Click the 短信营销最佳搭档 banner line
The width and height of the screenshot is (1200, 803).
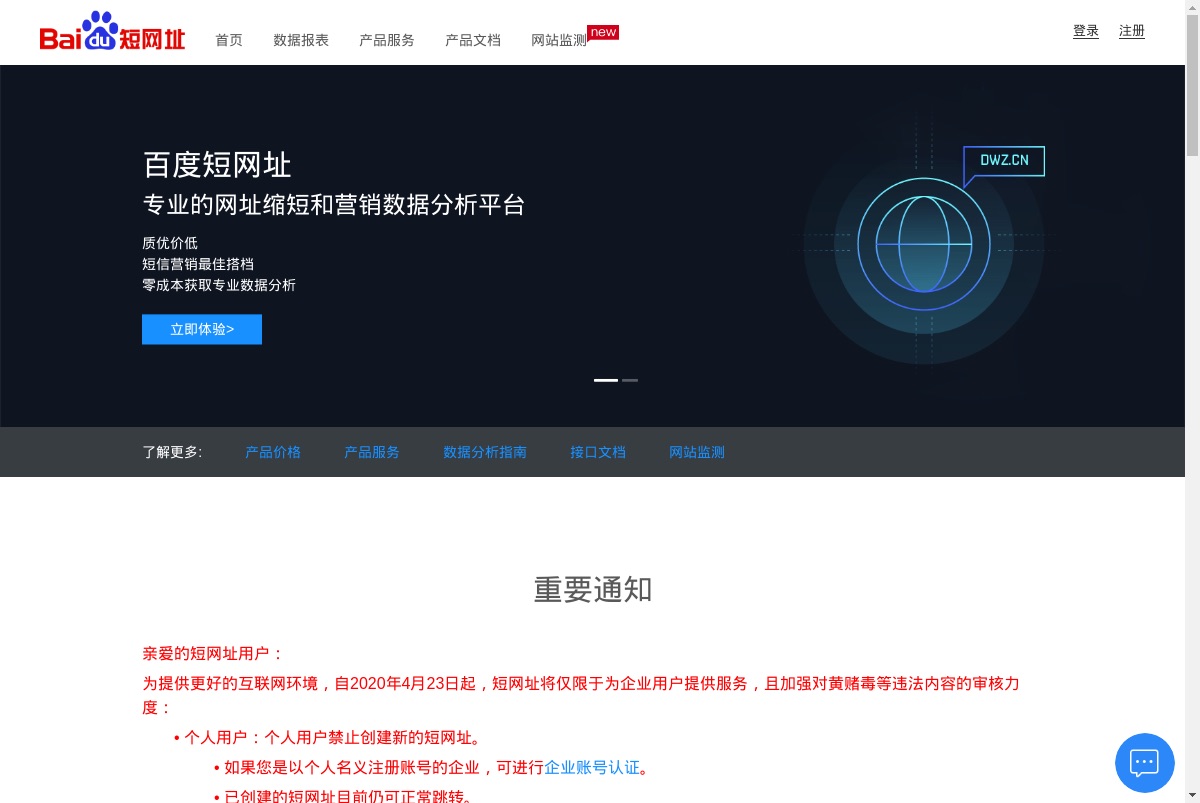[198, 264]
